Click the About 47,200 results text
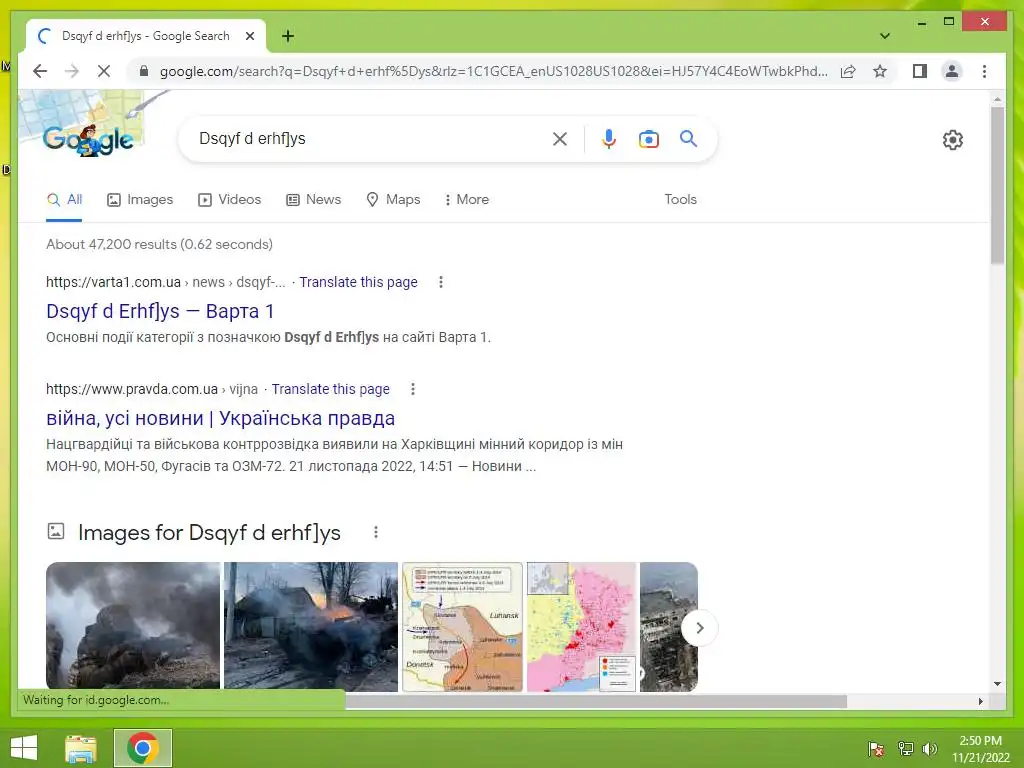This screenshot has width=1024, height=768. 159,244
